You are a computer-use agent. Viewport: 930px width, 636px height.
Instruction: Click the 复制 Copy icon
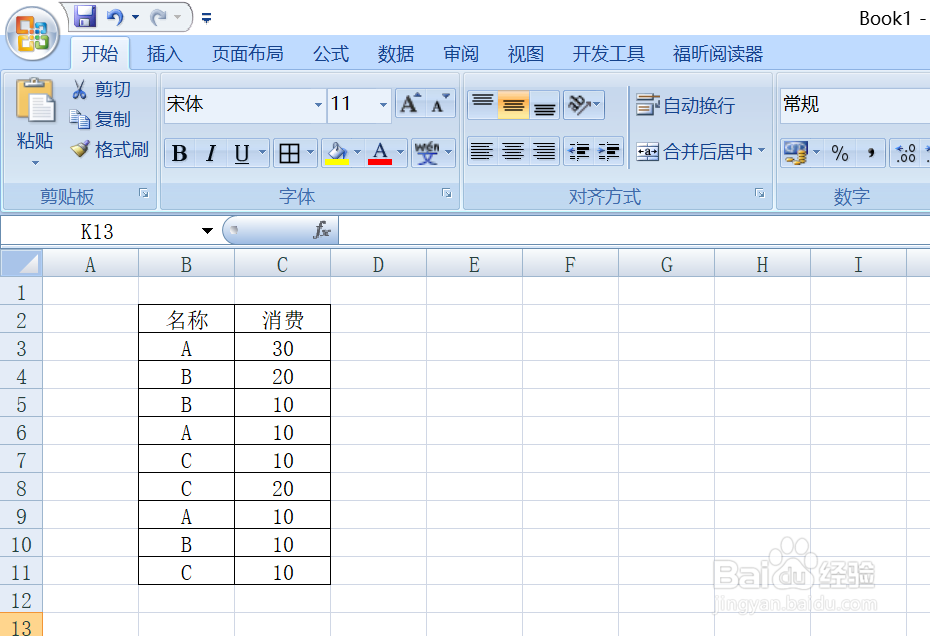tap(78, 119)
